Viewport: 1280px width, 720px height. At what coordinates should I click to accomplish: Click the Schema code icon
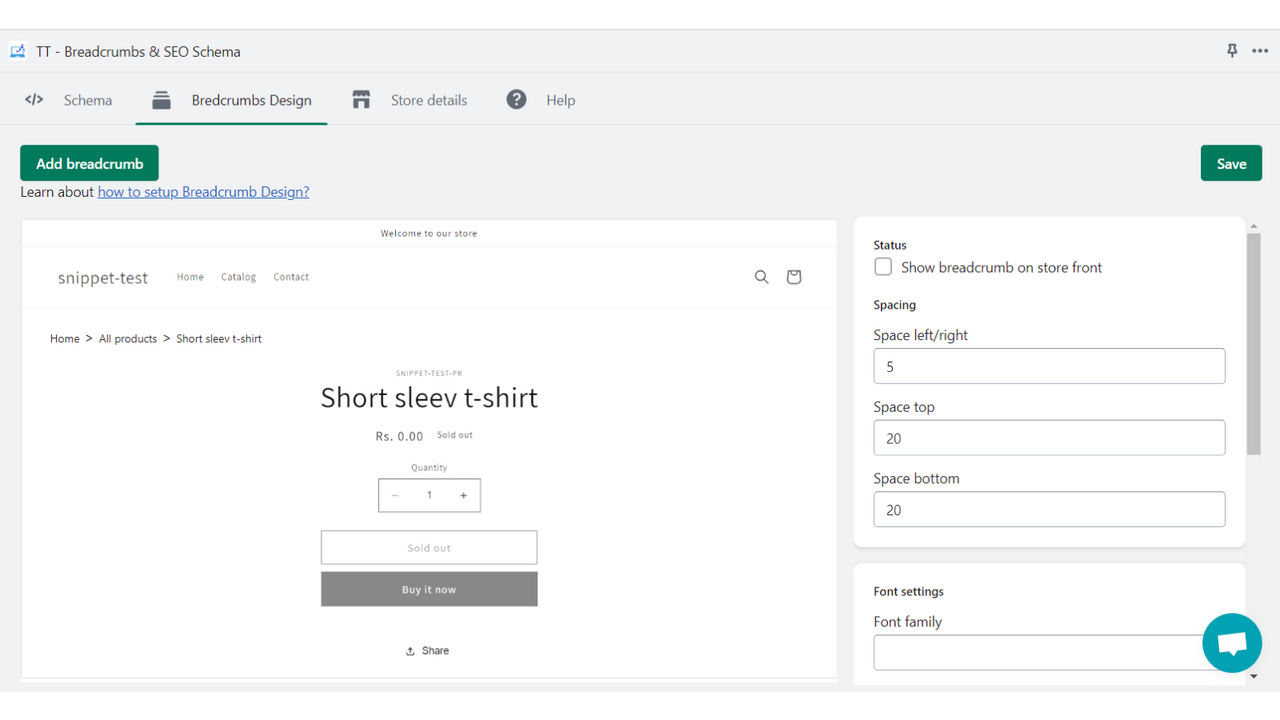(x=33, y=99)
